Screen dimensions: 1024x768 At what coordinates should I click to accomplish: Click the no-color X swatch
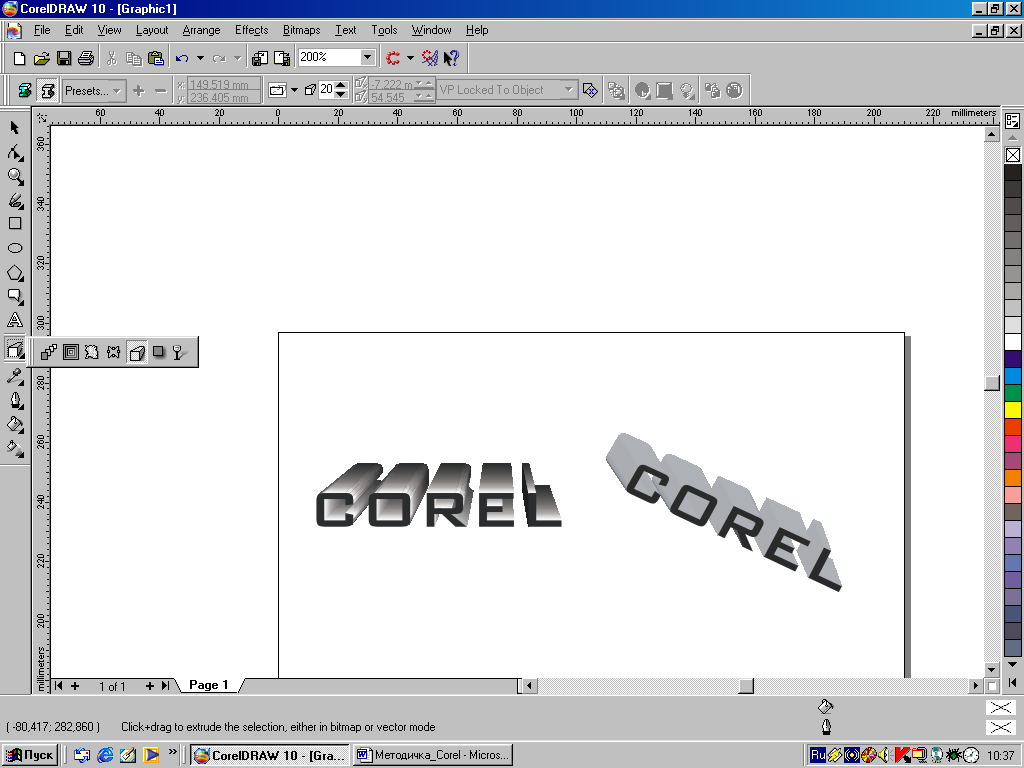coord(1012,155)
